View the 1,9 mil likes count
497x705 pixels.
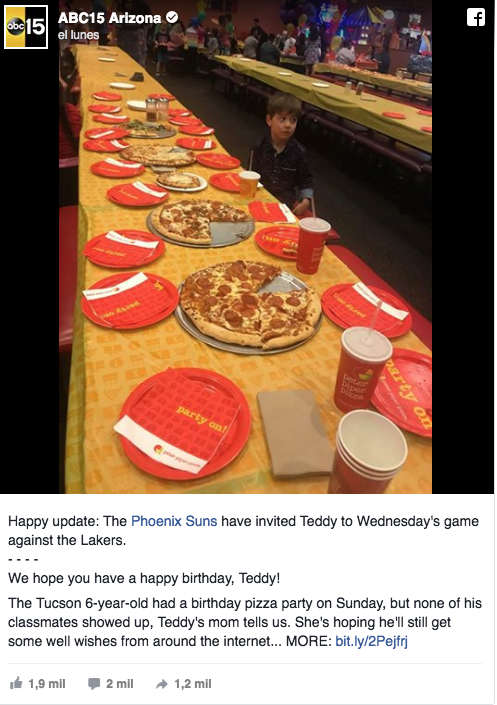click(47, 684)
